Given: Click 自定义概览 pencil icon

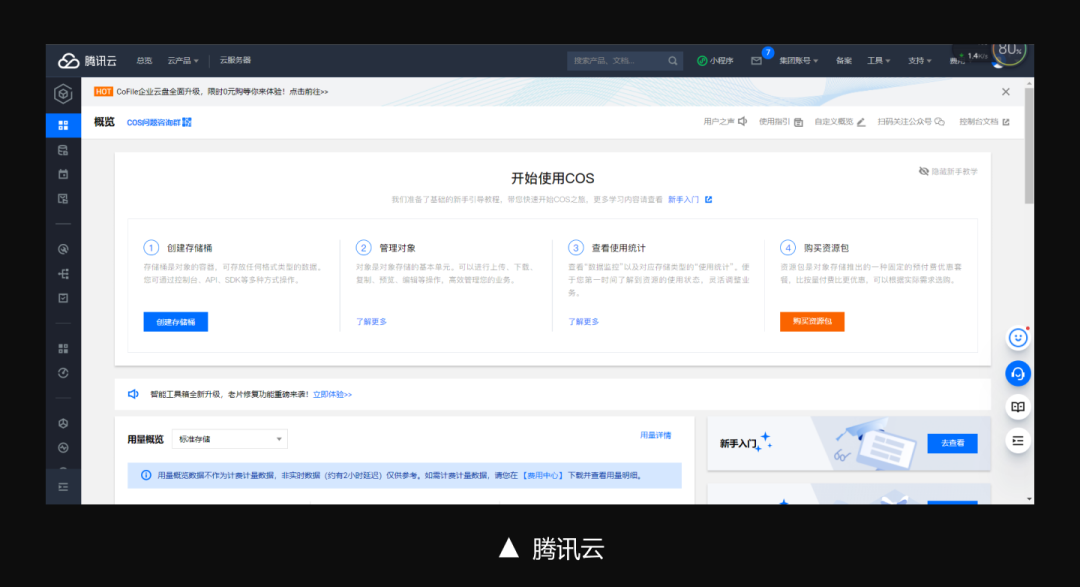Looking at the screenshot, I should click(x=861, y=122).
